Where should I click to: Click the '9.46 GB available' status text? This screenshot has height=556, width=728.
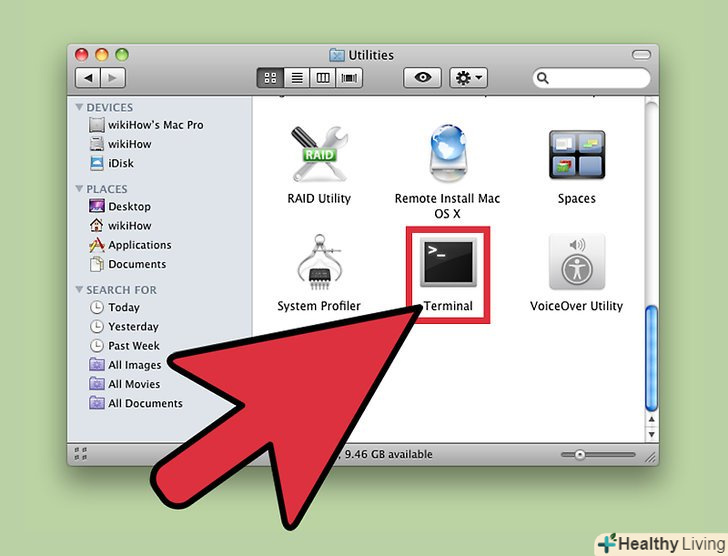click(388, 454)
